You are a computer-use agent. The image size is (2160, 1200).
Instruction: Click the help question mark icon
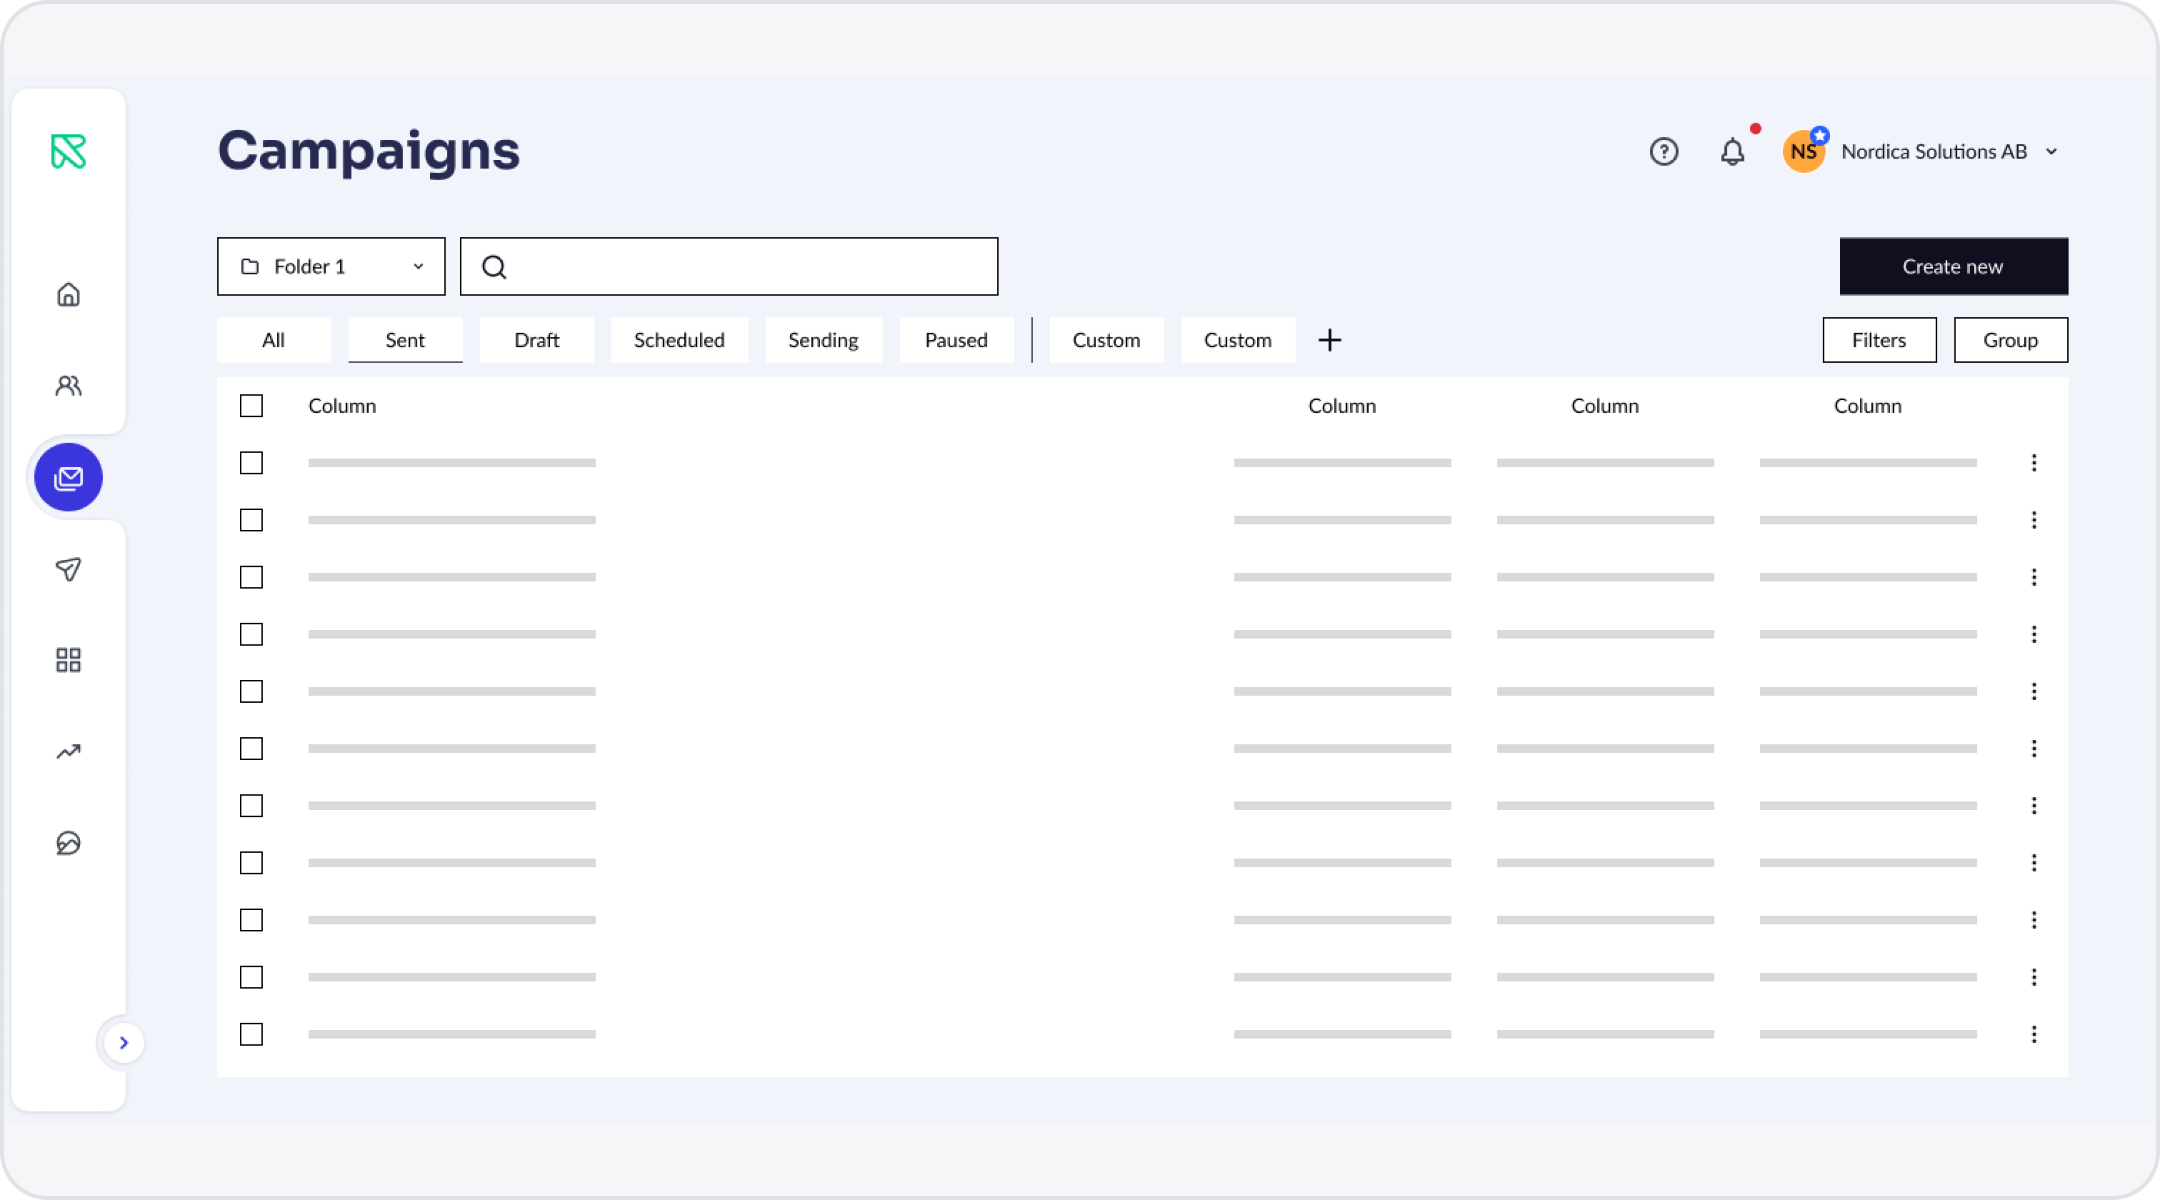pyautogui.click(x=1664, y=152)
